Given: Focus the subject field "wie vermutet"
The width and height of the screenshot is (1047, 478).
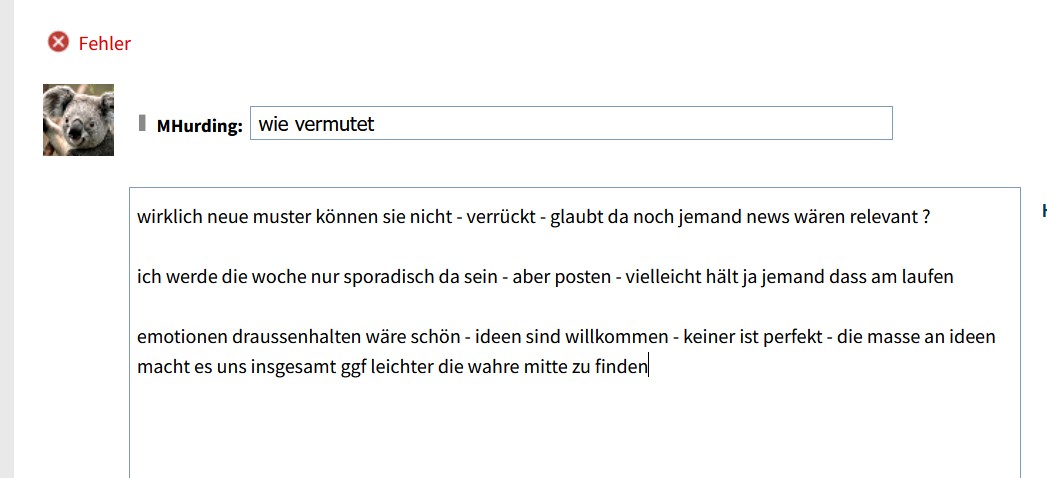Looking at the screenshot, I should point(570,124).
